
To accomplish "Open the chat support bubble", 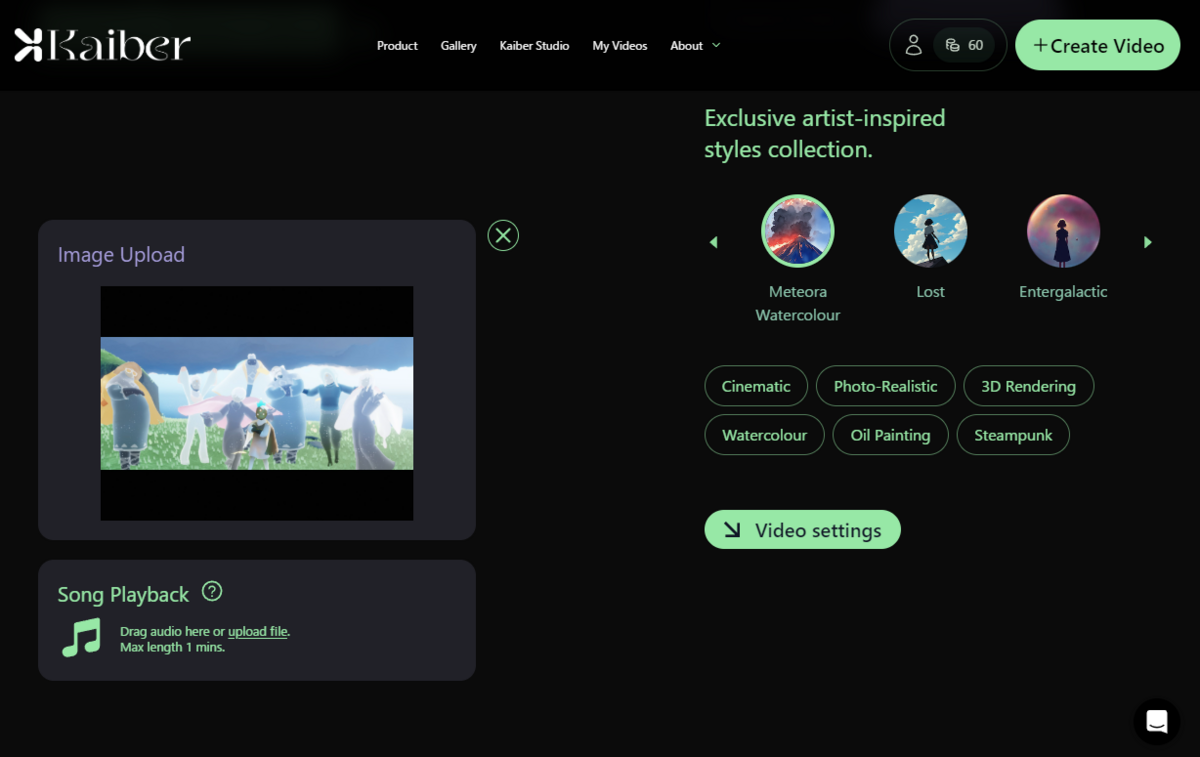I will [x=1157, y=721].
